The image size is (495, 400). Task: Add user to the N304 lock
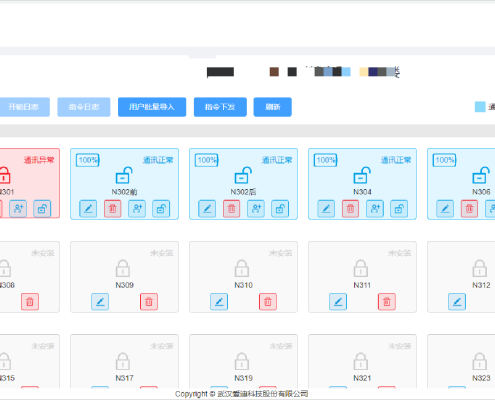coord(375,209)
